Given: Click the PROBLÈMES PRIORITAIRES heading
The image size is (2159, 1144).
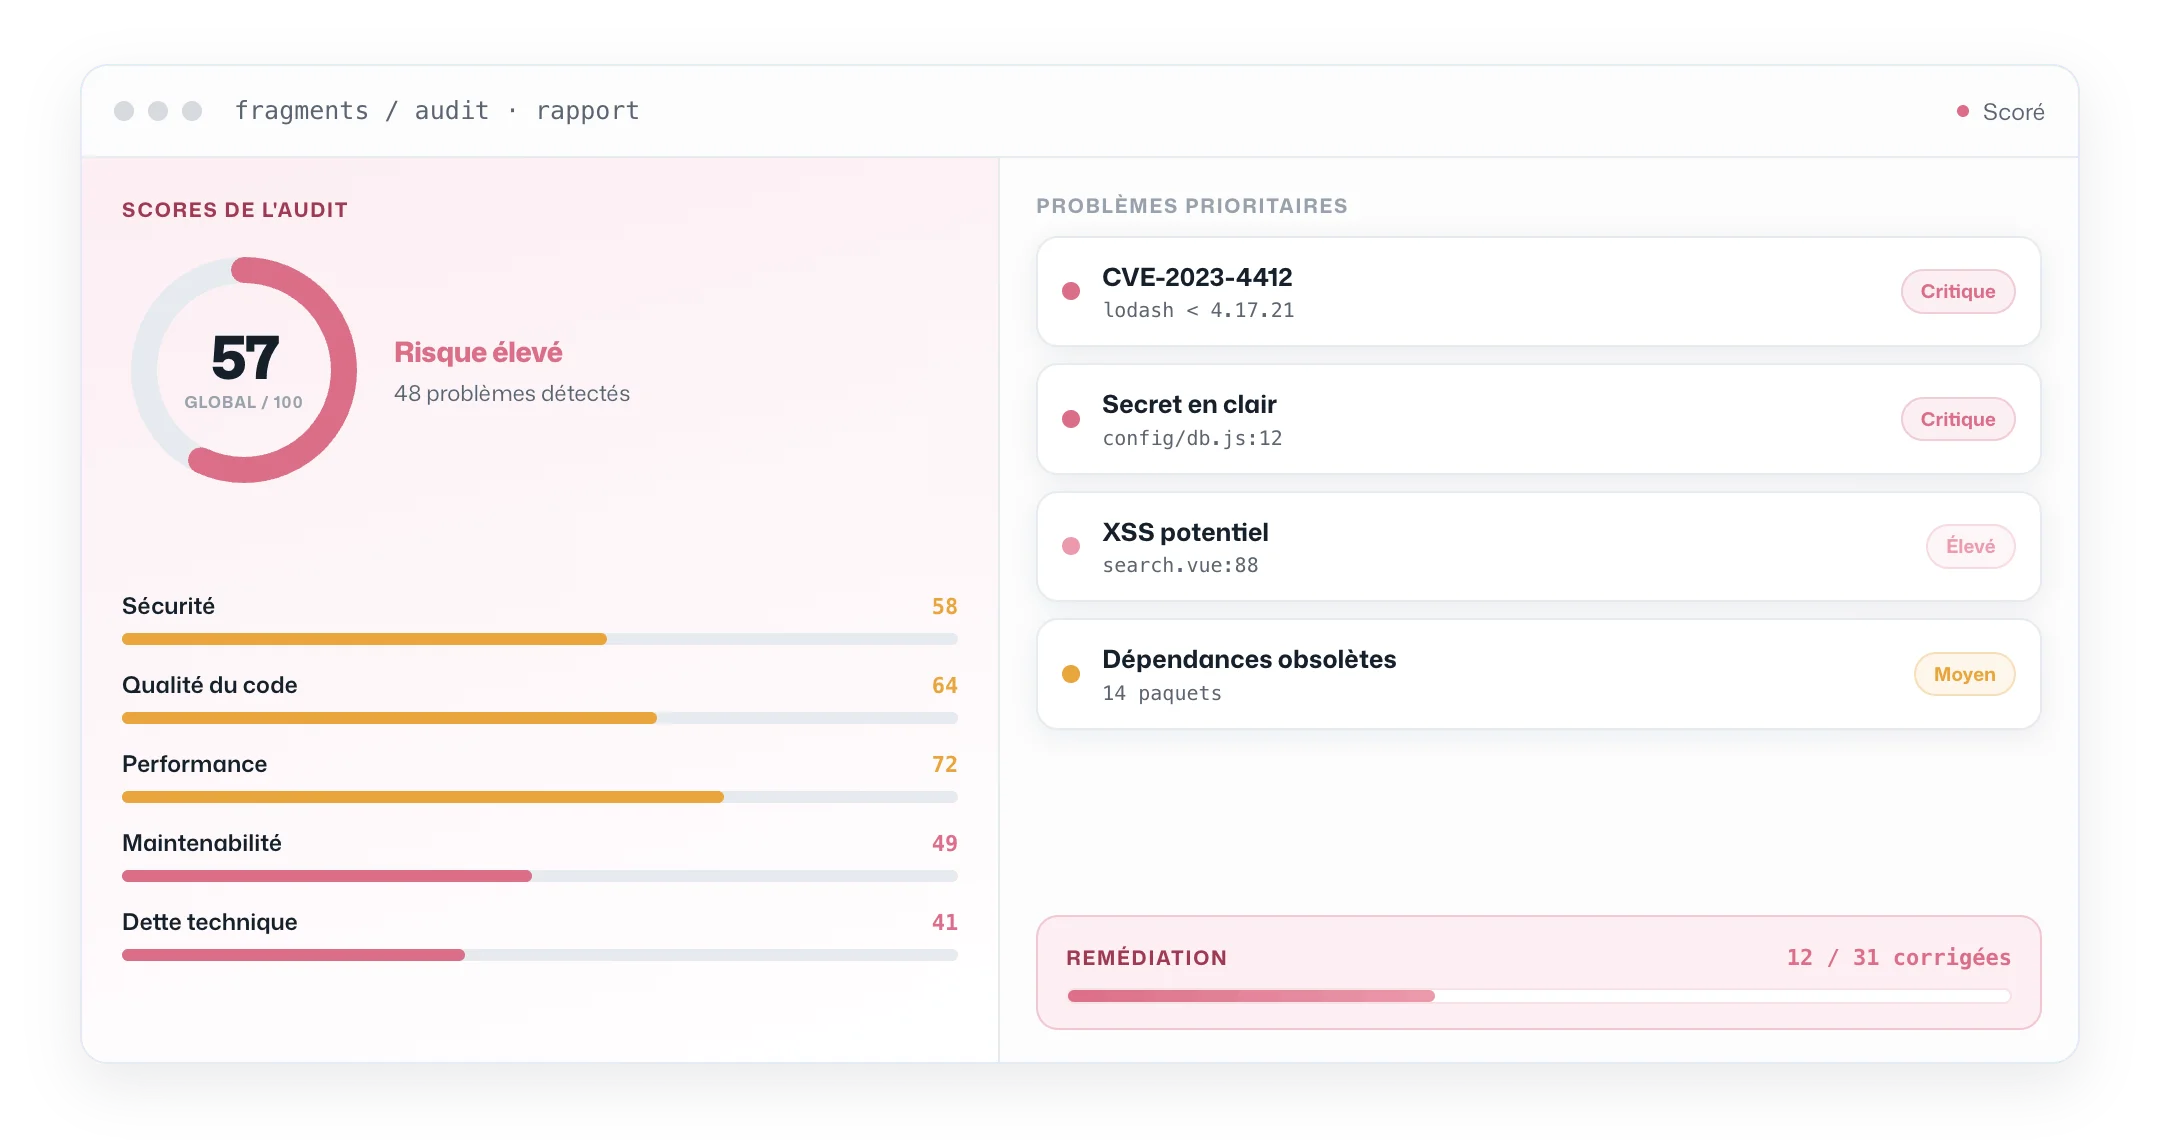Looking at the screenshot, I should 1192,206.
